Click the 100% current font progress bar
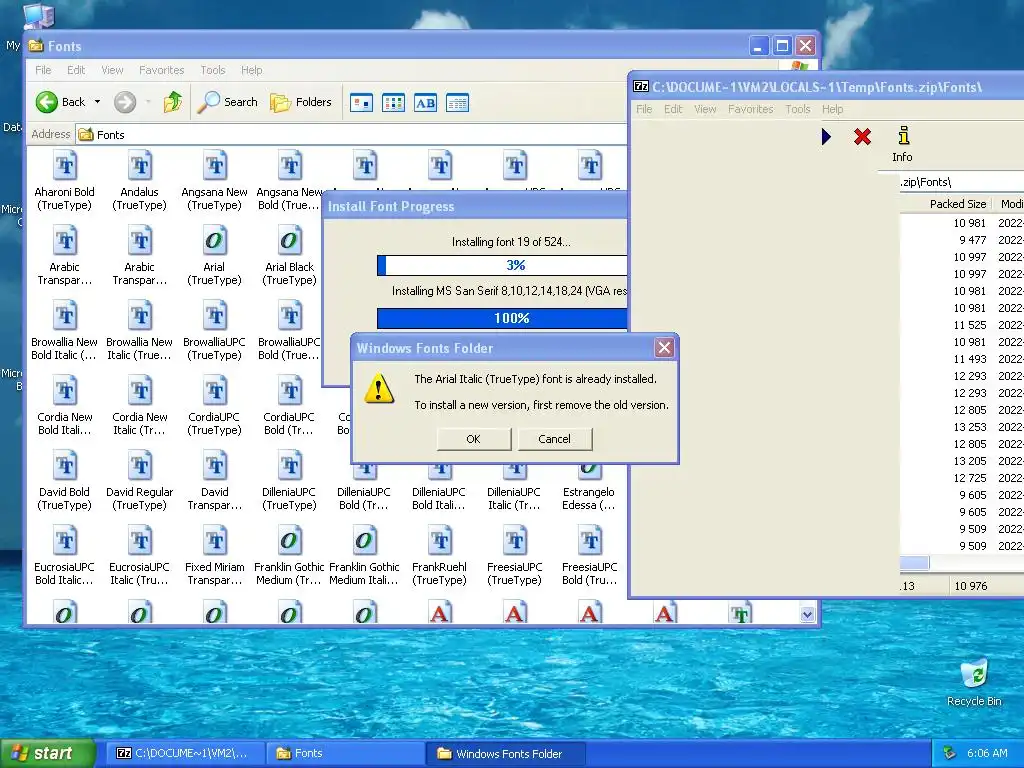This screenshot has height=768, width=1024. click(502, 318)
